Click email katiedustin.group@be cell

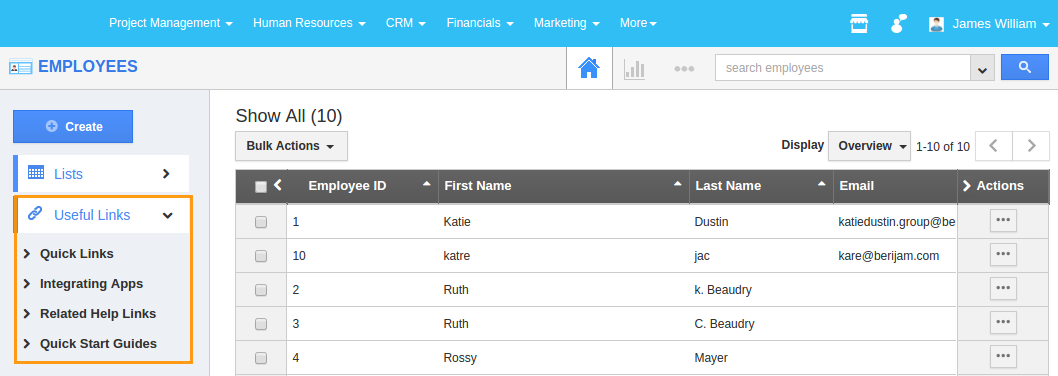coord(896,221)
